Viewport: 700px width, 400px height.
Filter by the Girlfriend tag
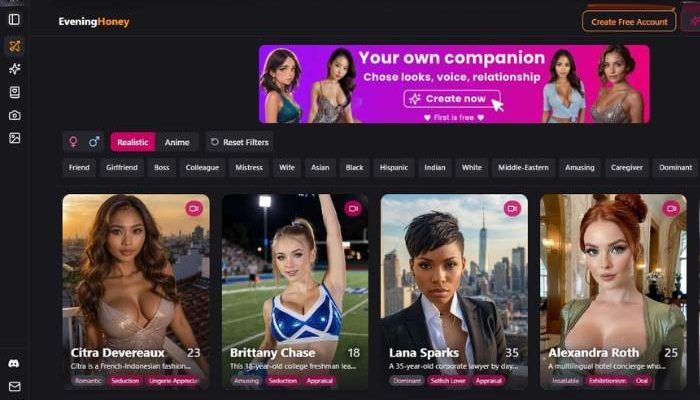click(122, 167)
